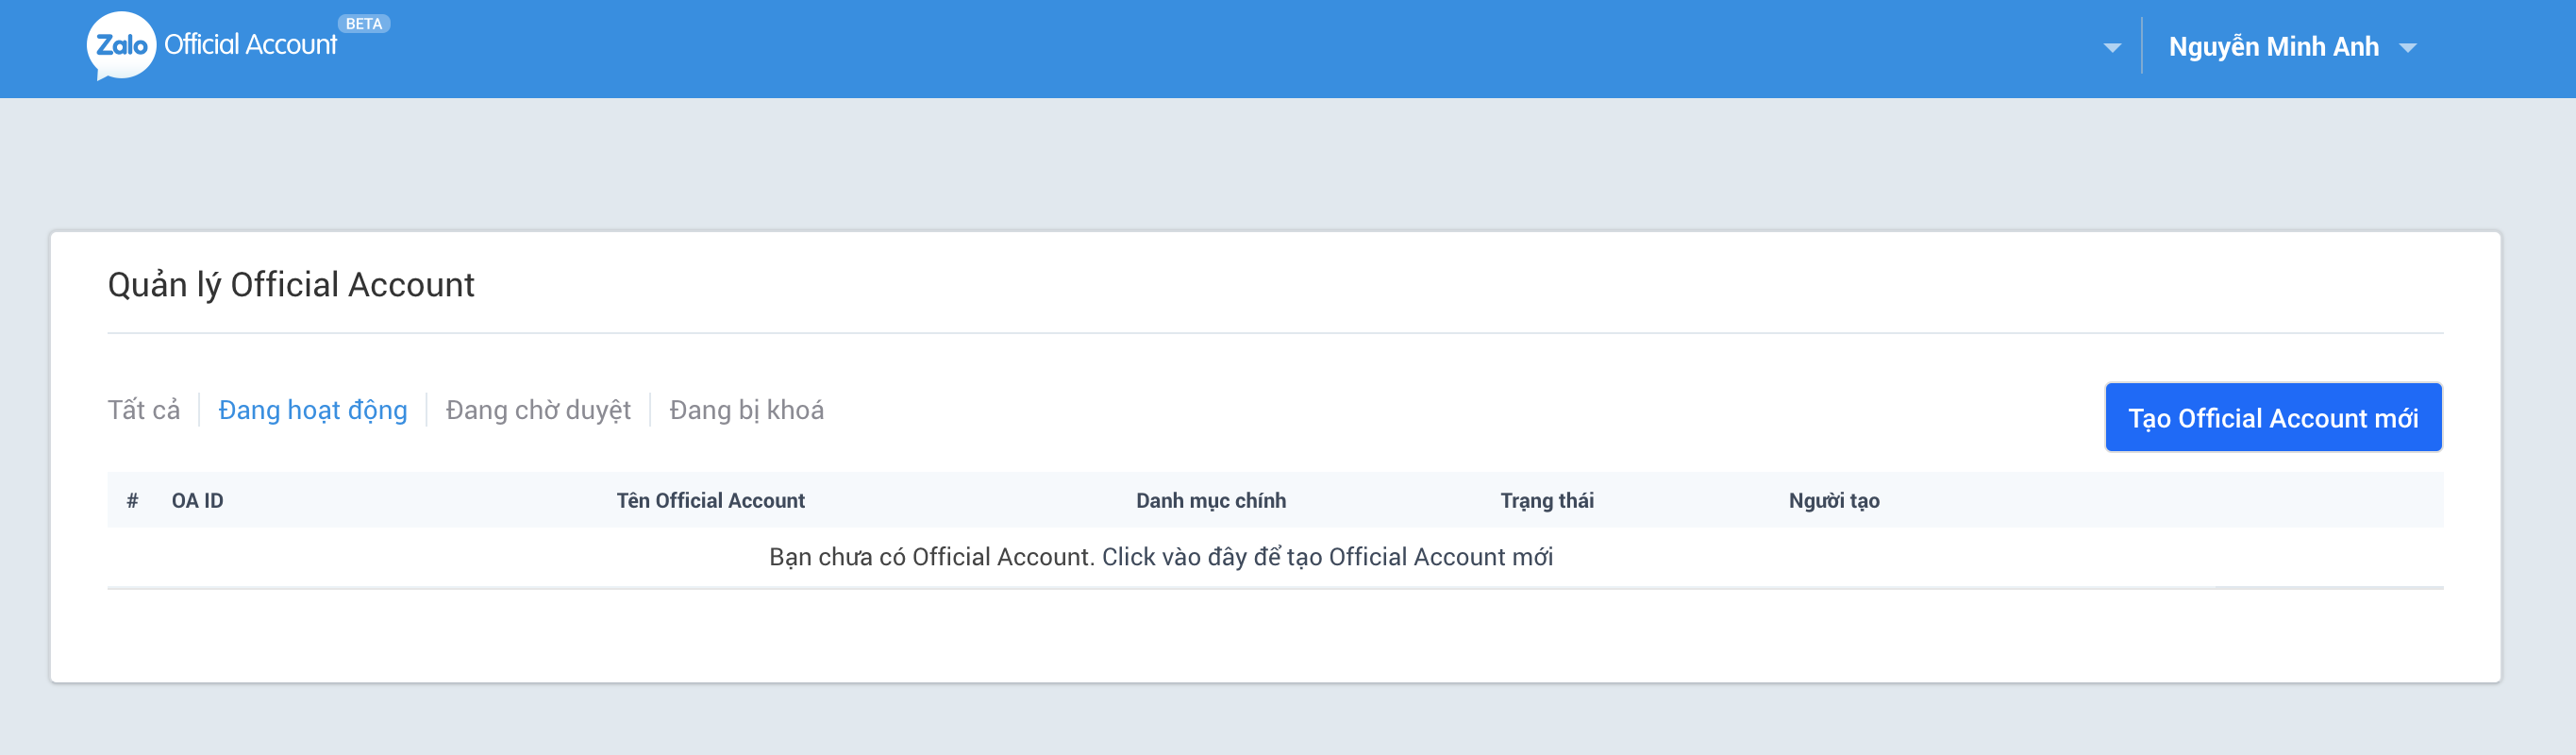
Task: Follow the Bạn chưa có Official Account link
Action: pyautogui.click(x=1160, y=557)
